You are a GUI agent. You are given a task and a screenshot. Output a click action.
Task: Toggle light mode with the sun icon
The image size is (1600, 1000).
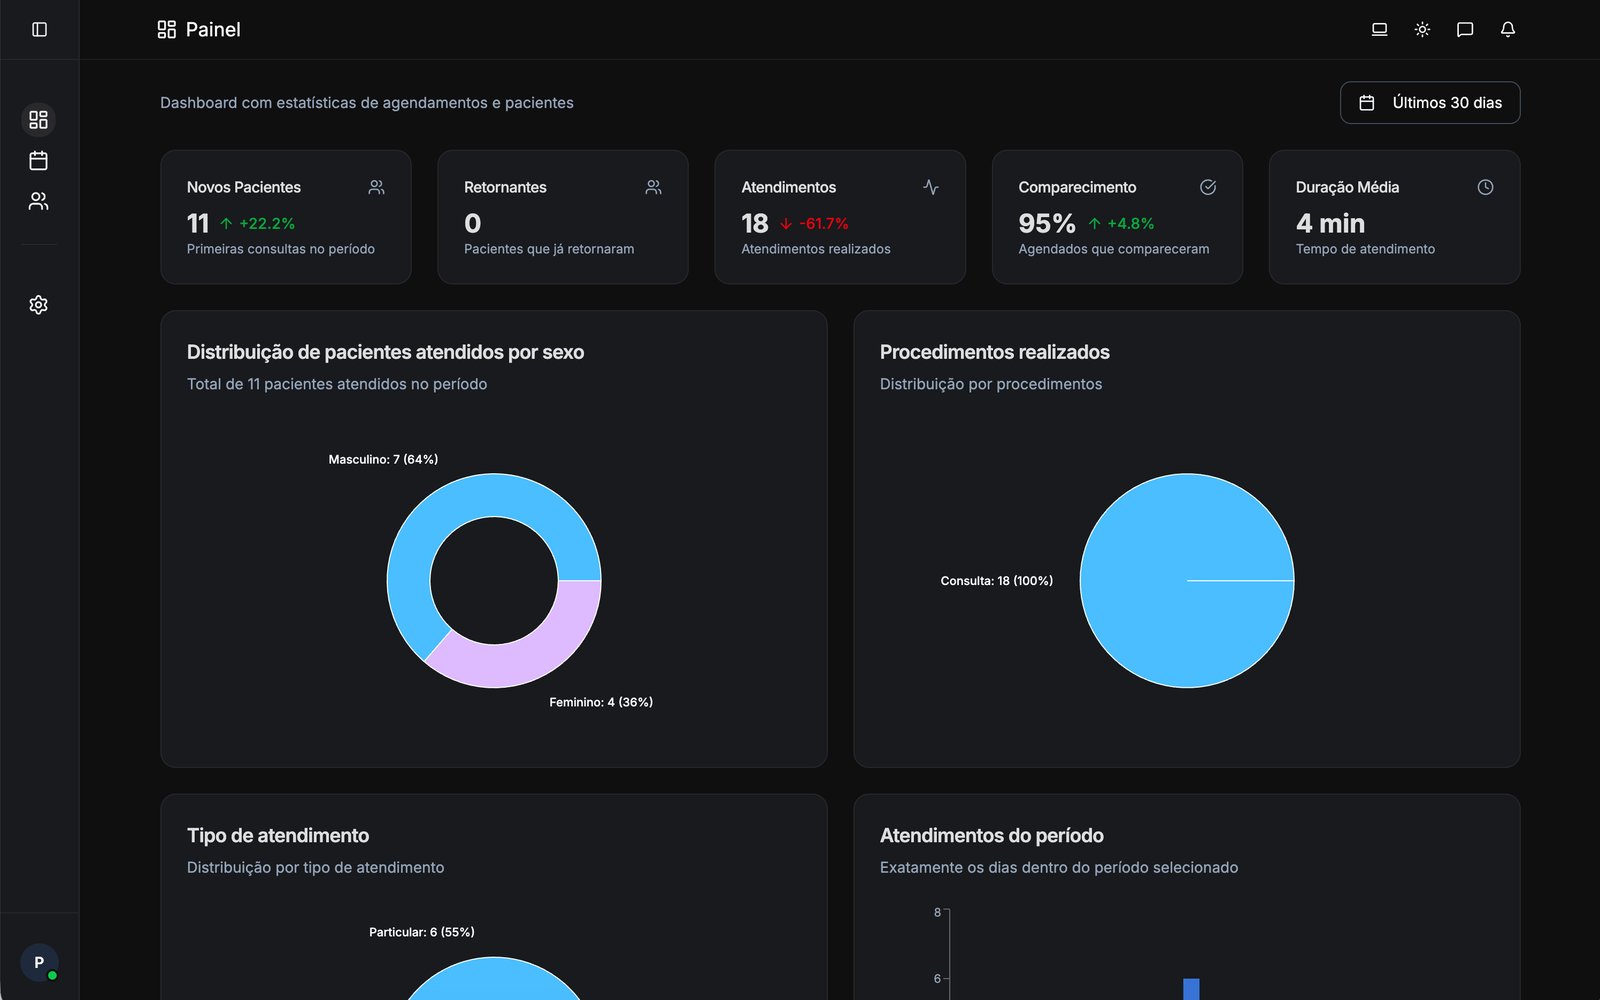pos(1421,29)
